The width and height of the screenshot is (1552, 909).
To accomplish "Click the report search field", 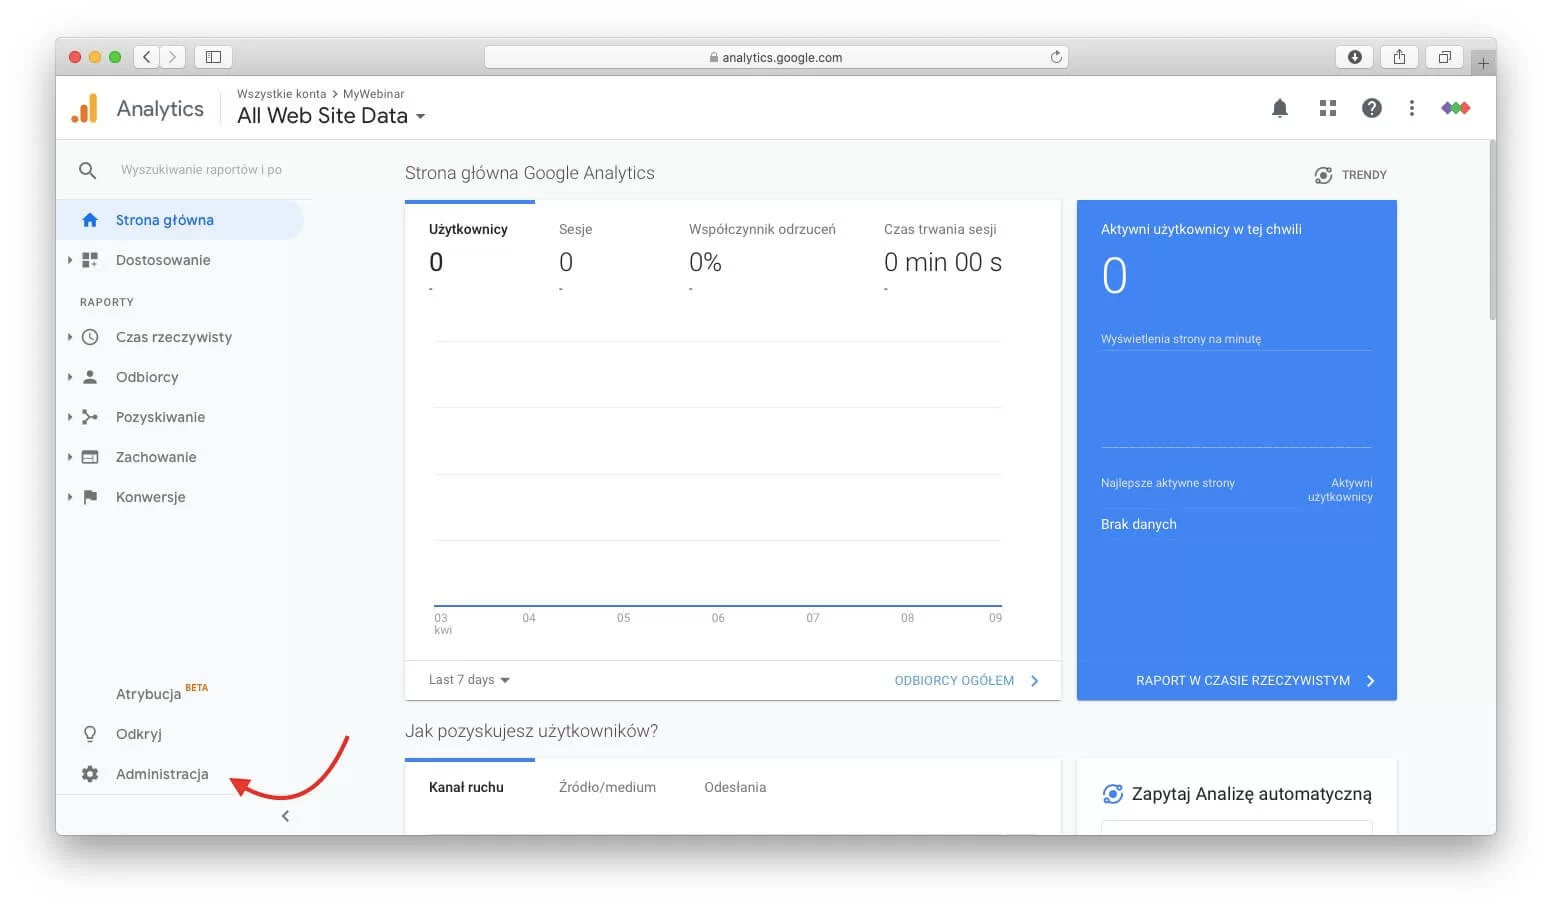I will pos(201,170).
